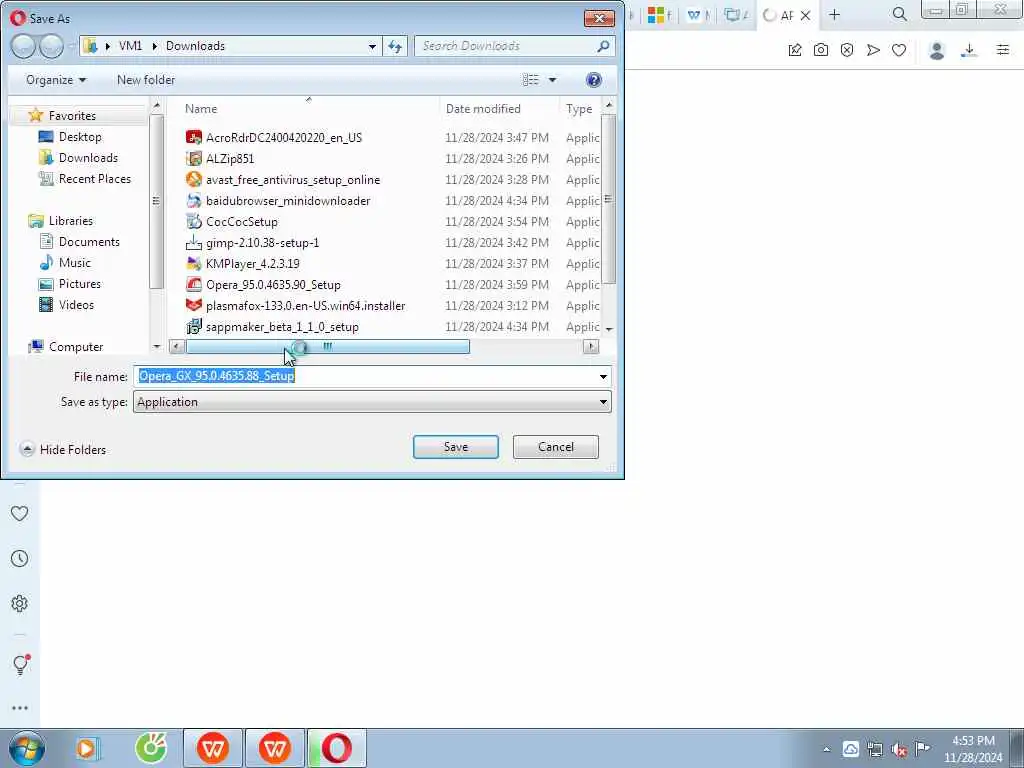Select file plasmafox-133.0.en-US.win64.installer
1024x768 pixels.
[x=305, y=306]
